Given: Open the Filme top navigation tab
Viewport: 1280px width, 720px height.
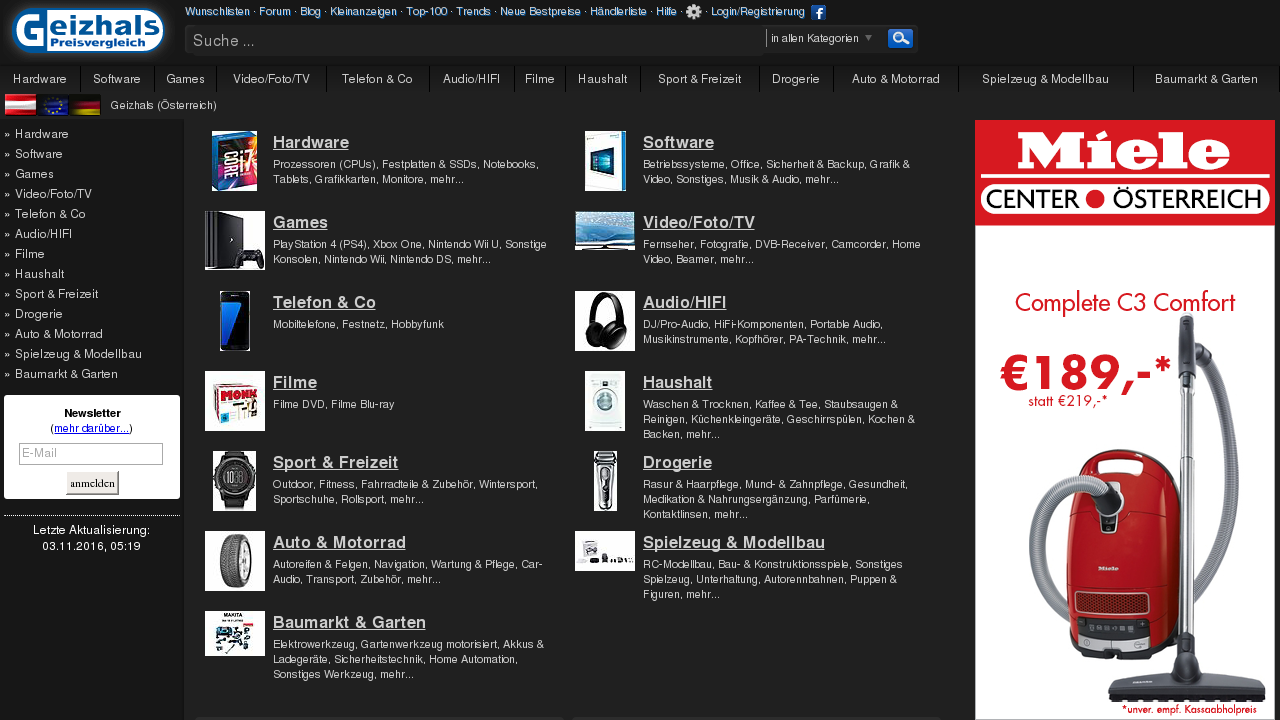Looking at the screenshot, I should [x=539, y=79].
